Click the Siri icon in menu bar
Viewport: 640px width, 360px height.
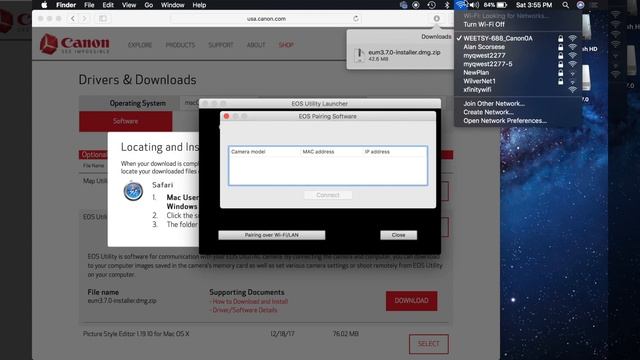tap(580, 5)
